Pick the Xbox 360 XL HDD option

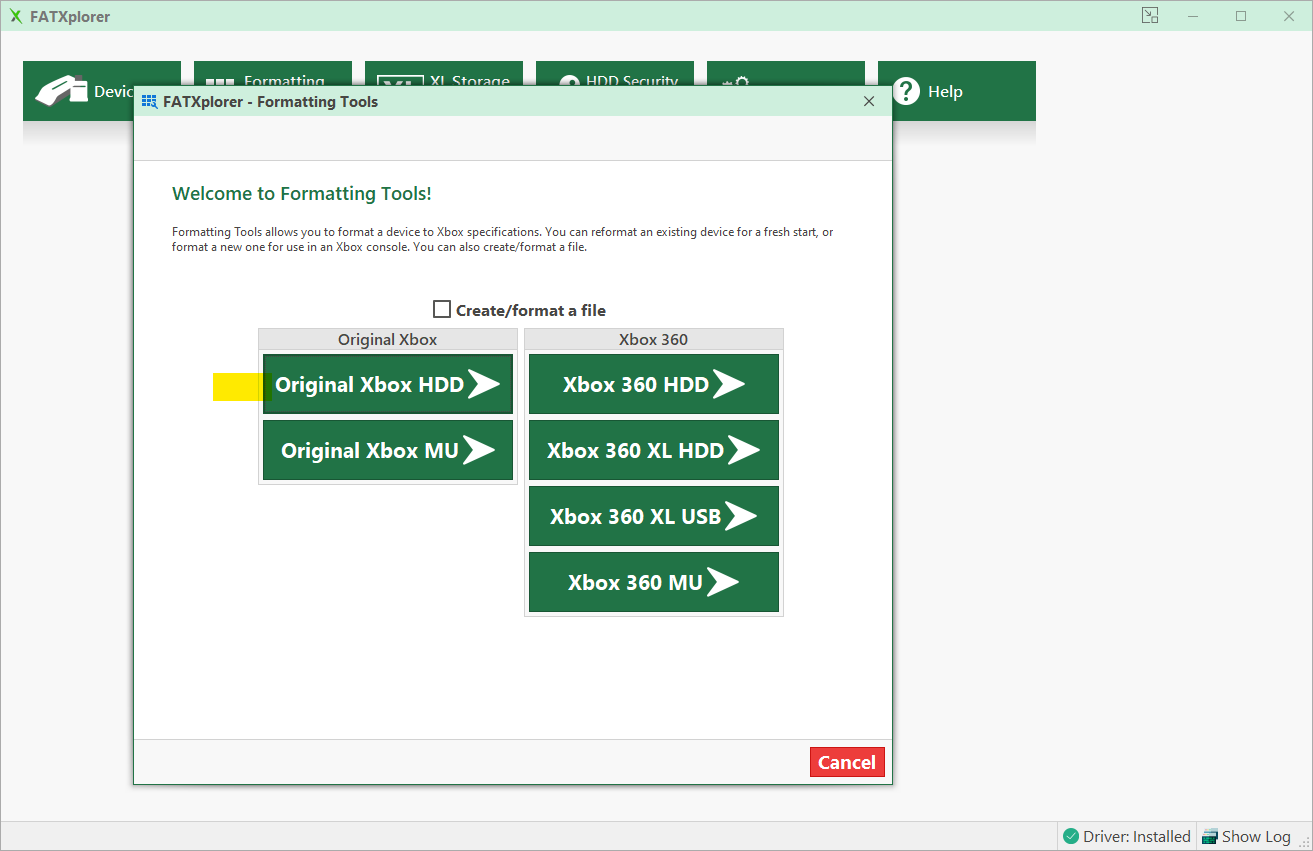tap(654, 450)
